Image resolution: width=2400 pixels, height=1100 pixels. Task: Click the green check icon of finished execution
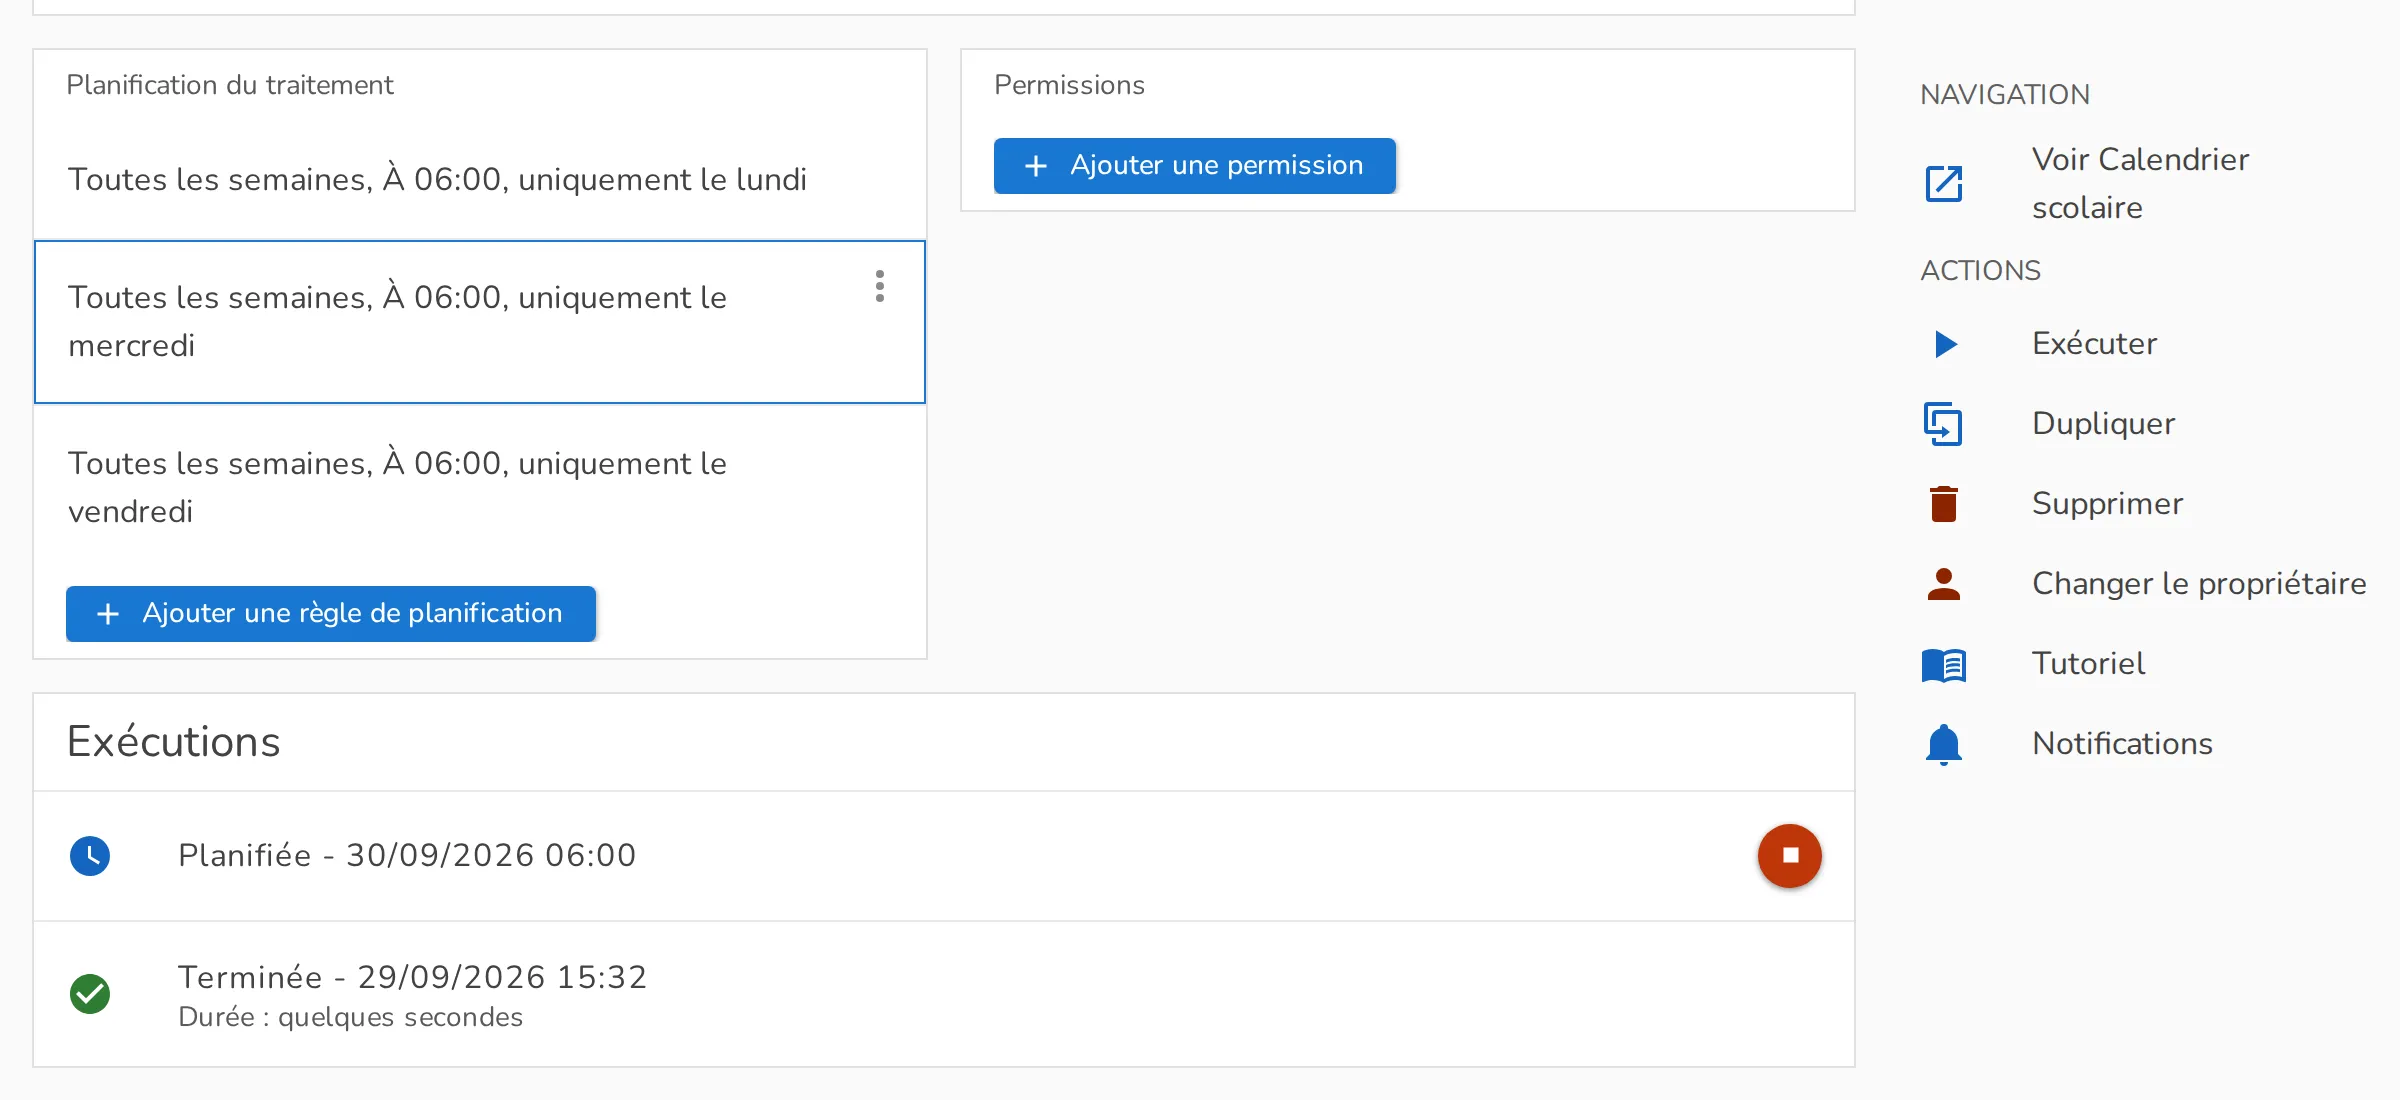click(x=90, y=994)
